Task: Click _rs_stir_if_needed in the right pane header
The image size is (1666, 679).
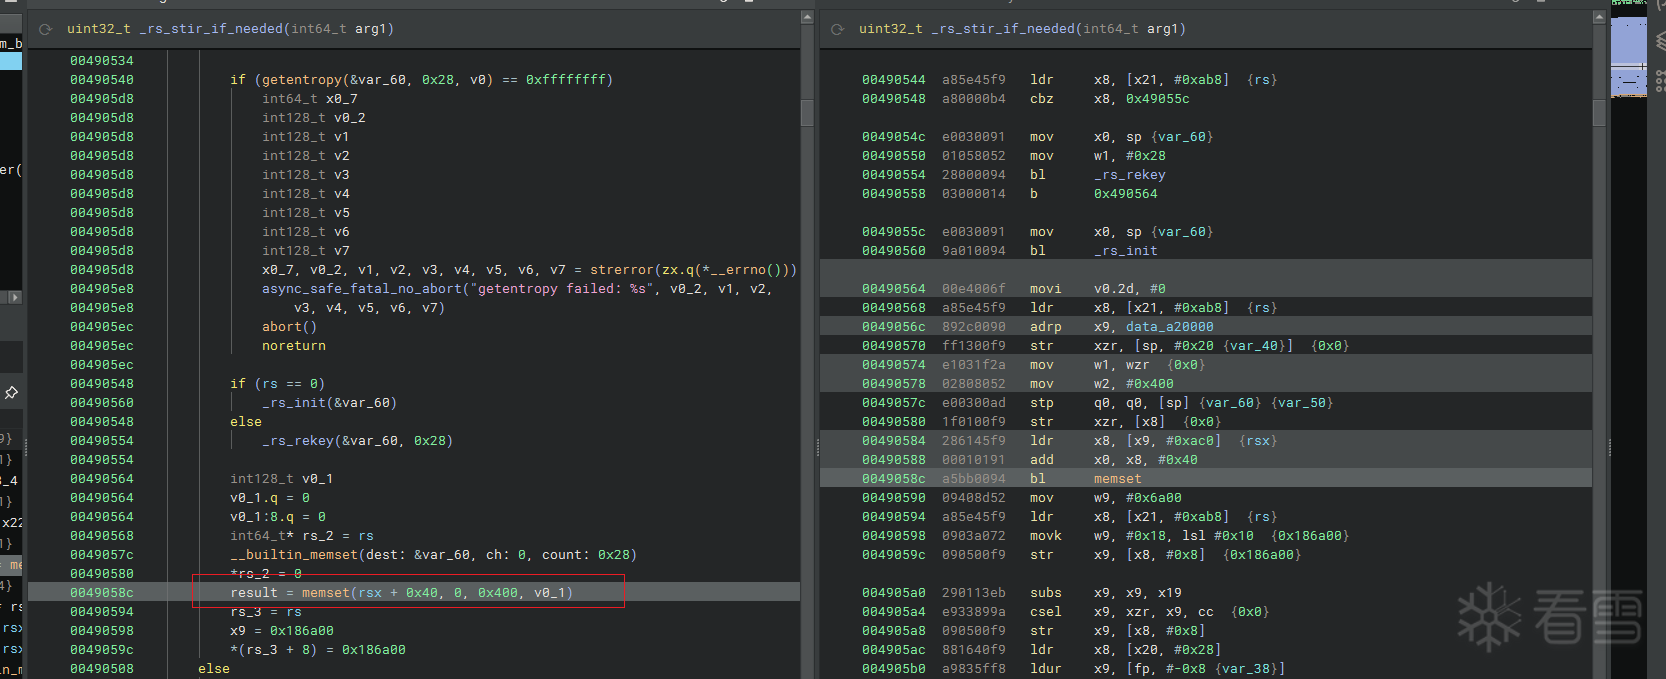Action: click(1003, 29)
